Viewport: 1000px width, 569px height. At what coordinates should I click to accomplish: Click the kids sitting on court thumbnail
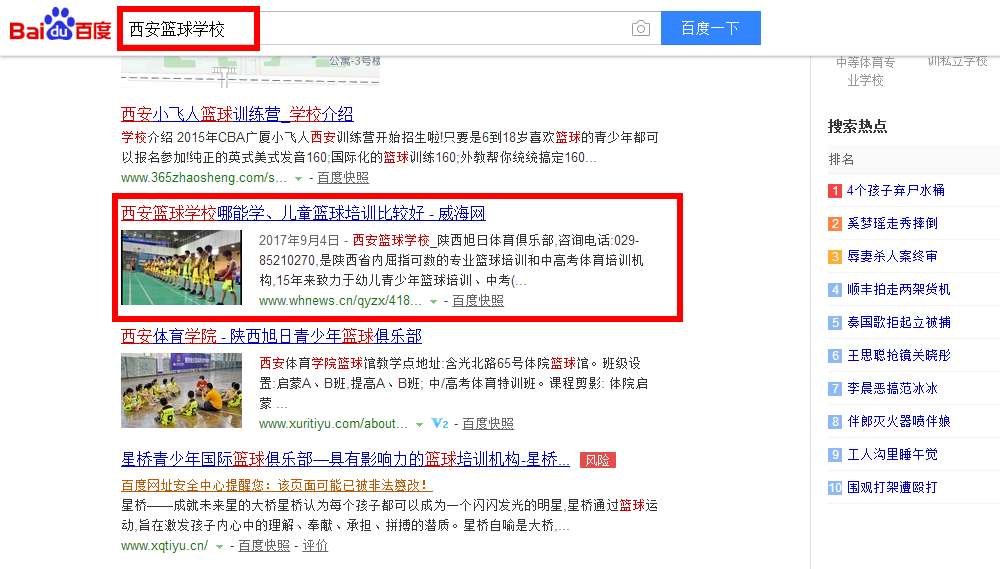pos(182,390)
